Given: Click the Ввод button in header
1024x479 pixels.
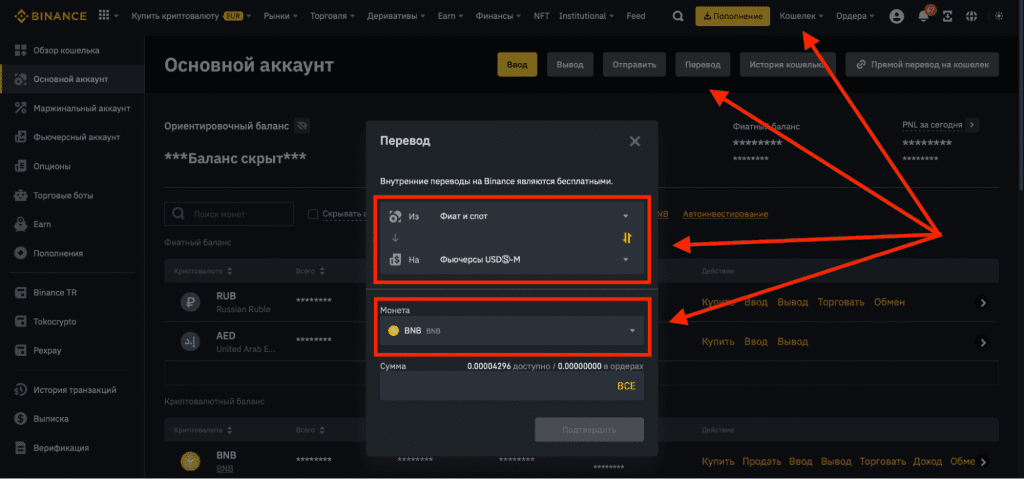Looking at the screenshot, I should (x=517, y=65).
